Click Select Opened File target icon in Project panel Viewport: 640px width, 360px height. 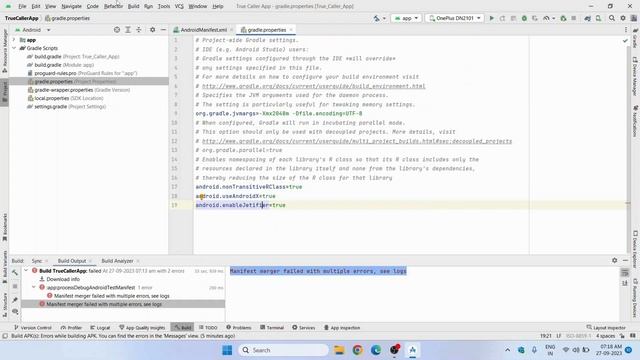click(x=117, y=30)
